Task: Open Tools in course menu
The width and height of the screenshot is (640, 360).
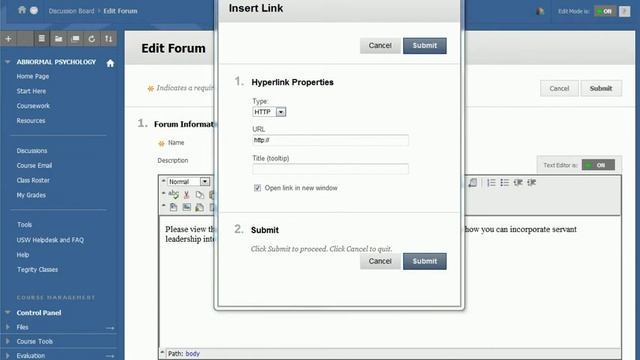Action: point(24,224)
